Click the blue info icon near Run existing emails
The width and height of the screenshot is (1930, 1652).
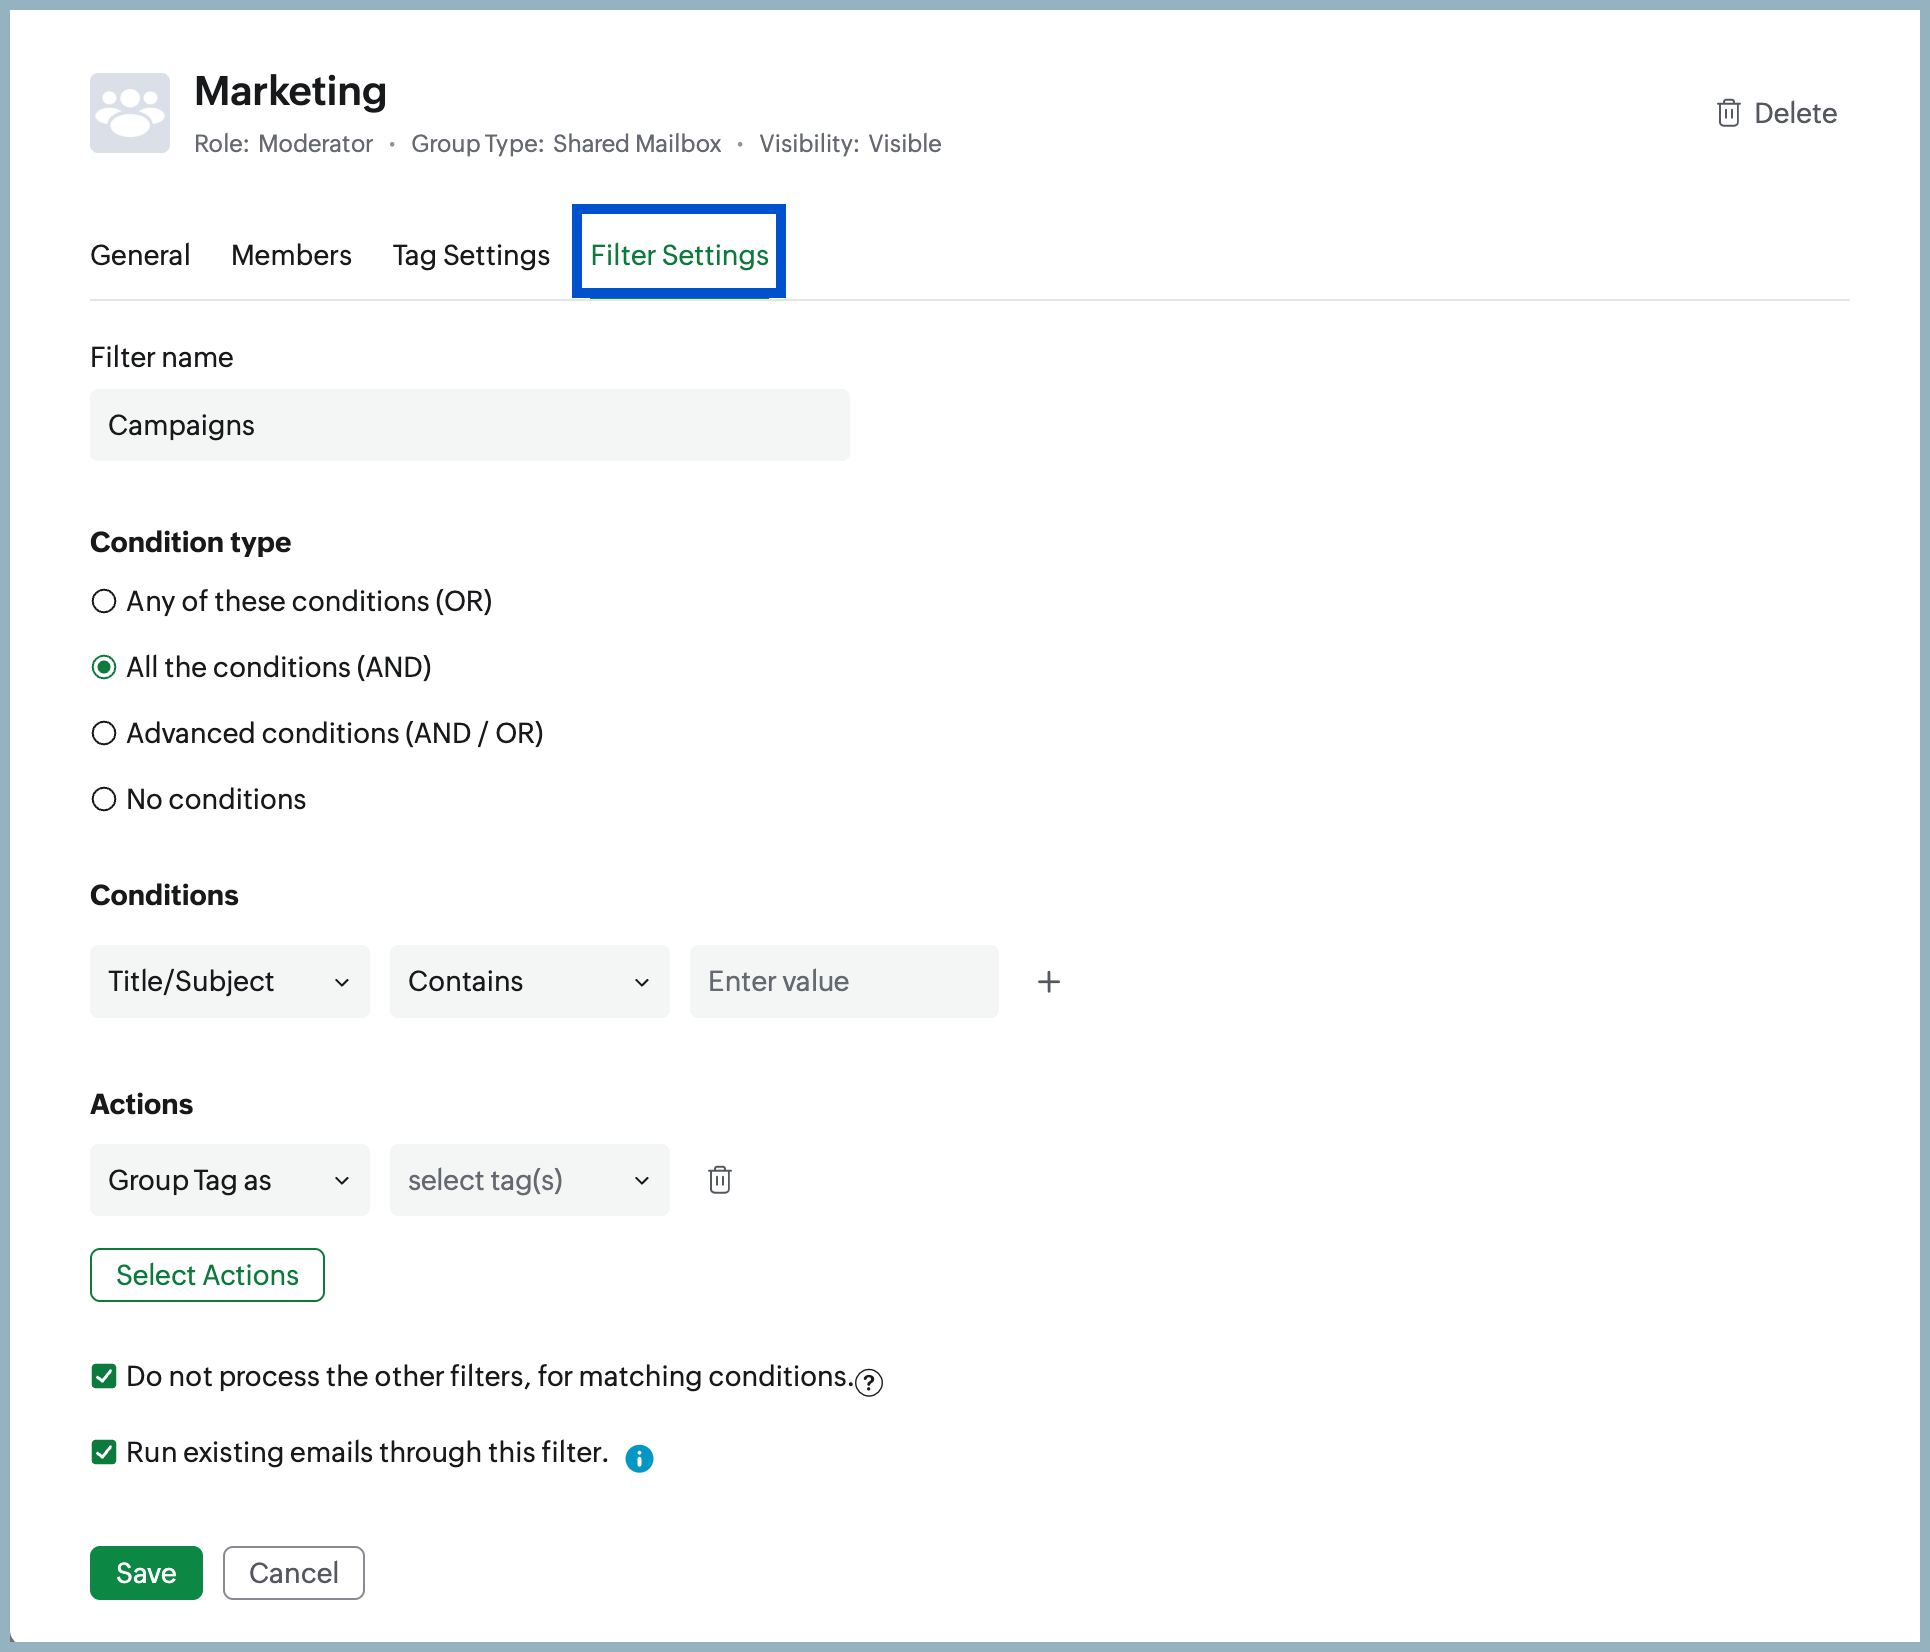pyautogui.click(x=639, y=1458)
